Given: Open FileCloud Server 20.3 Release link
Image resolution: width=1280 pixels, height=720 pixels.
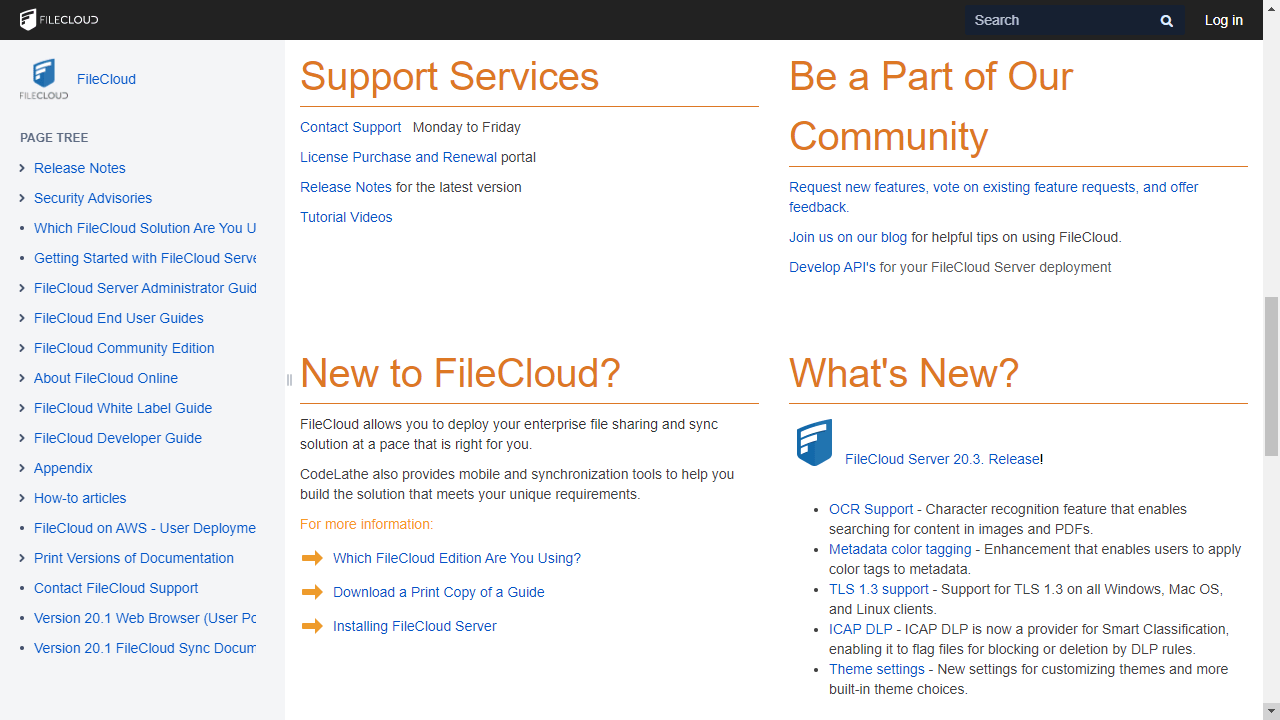Looking at the screenshot, I should (x=942, y=459).
